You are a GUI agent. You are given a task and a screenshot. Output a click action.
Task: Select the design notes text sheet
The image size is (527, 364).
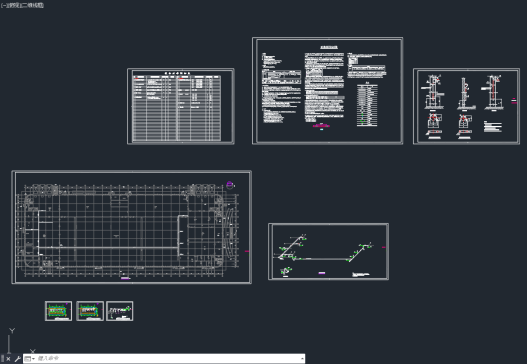[x=327, y=91]
